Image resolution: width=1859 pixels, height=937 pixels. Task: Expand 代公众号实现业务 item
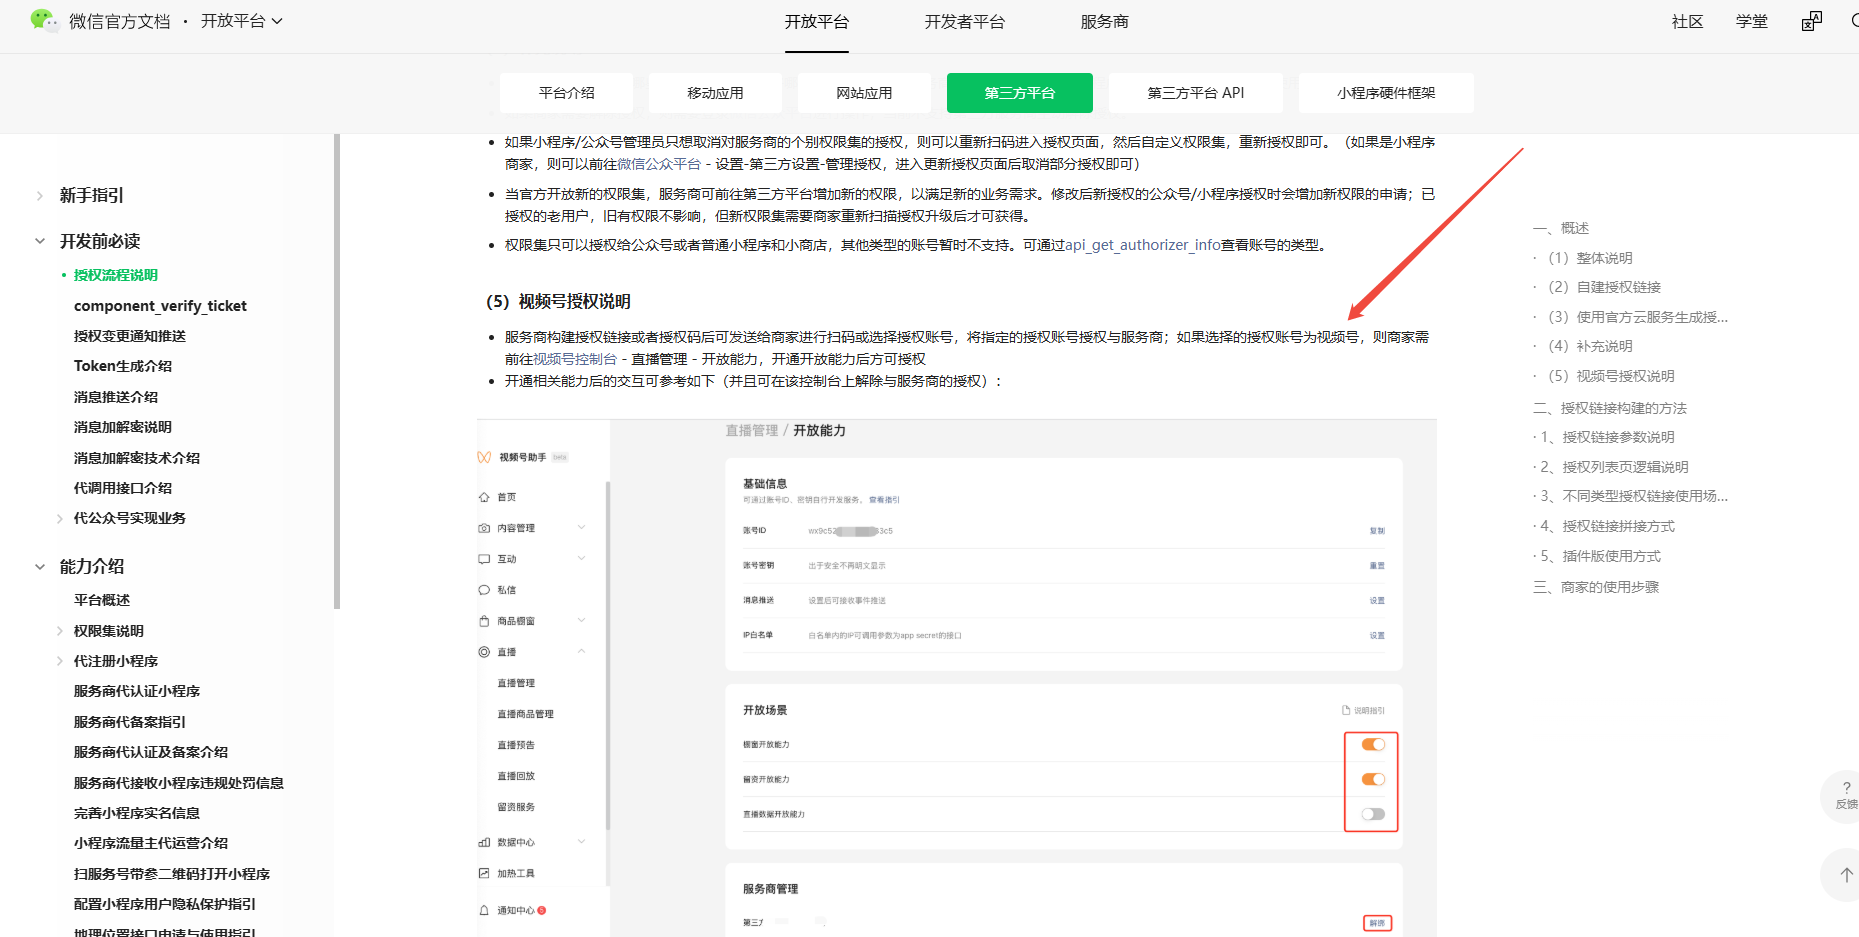pos(60,518)
